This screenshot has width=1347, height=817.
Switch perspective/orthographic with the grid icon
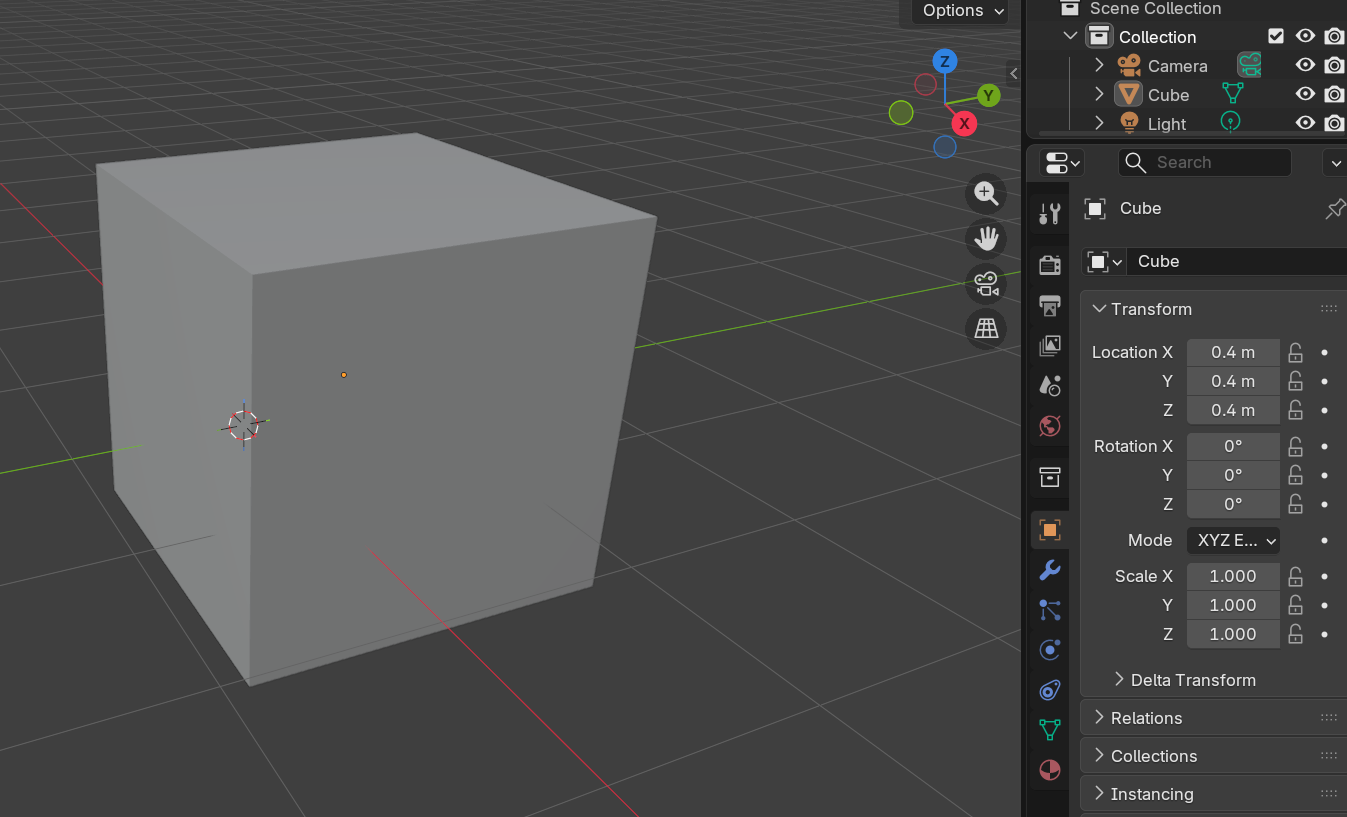point(986,329)
